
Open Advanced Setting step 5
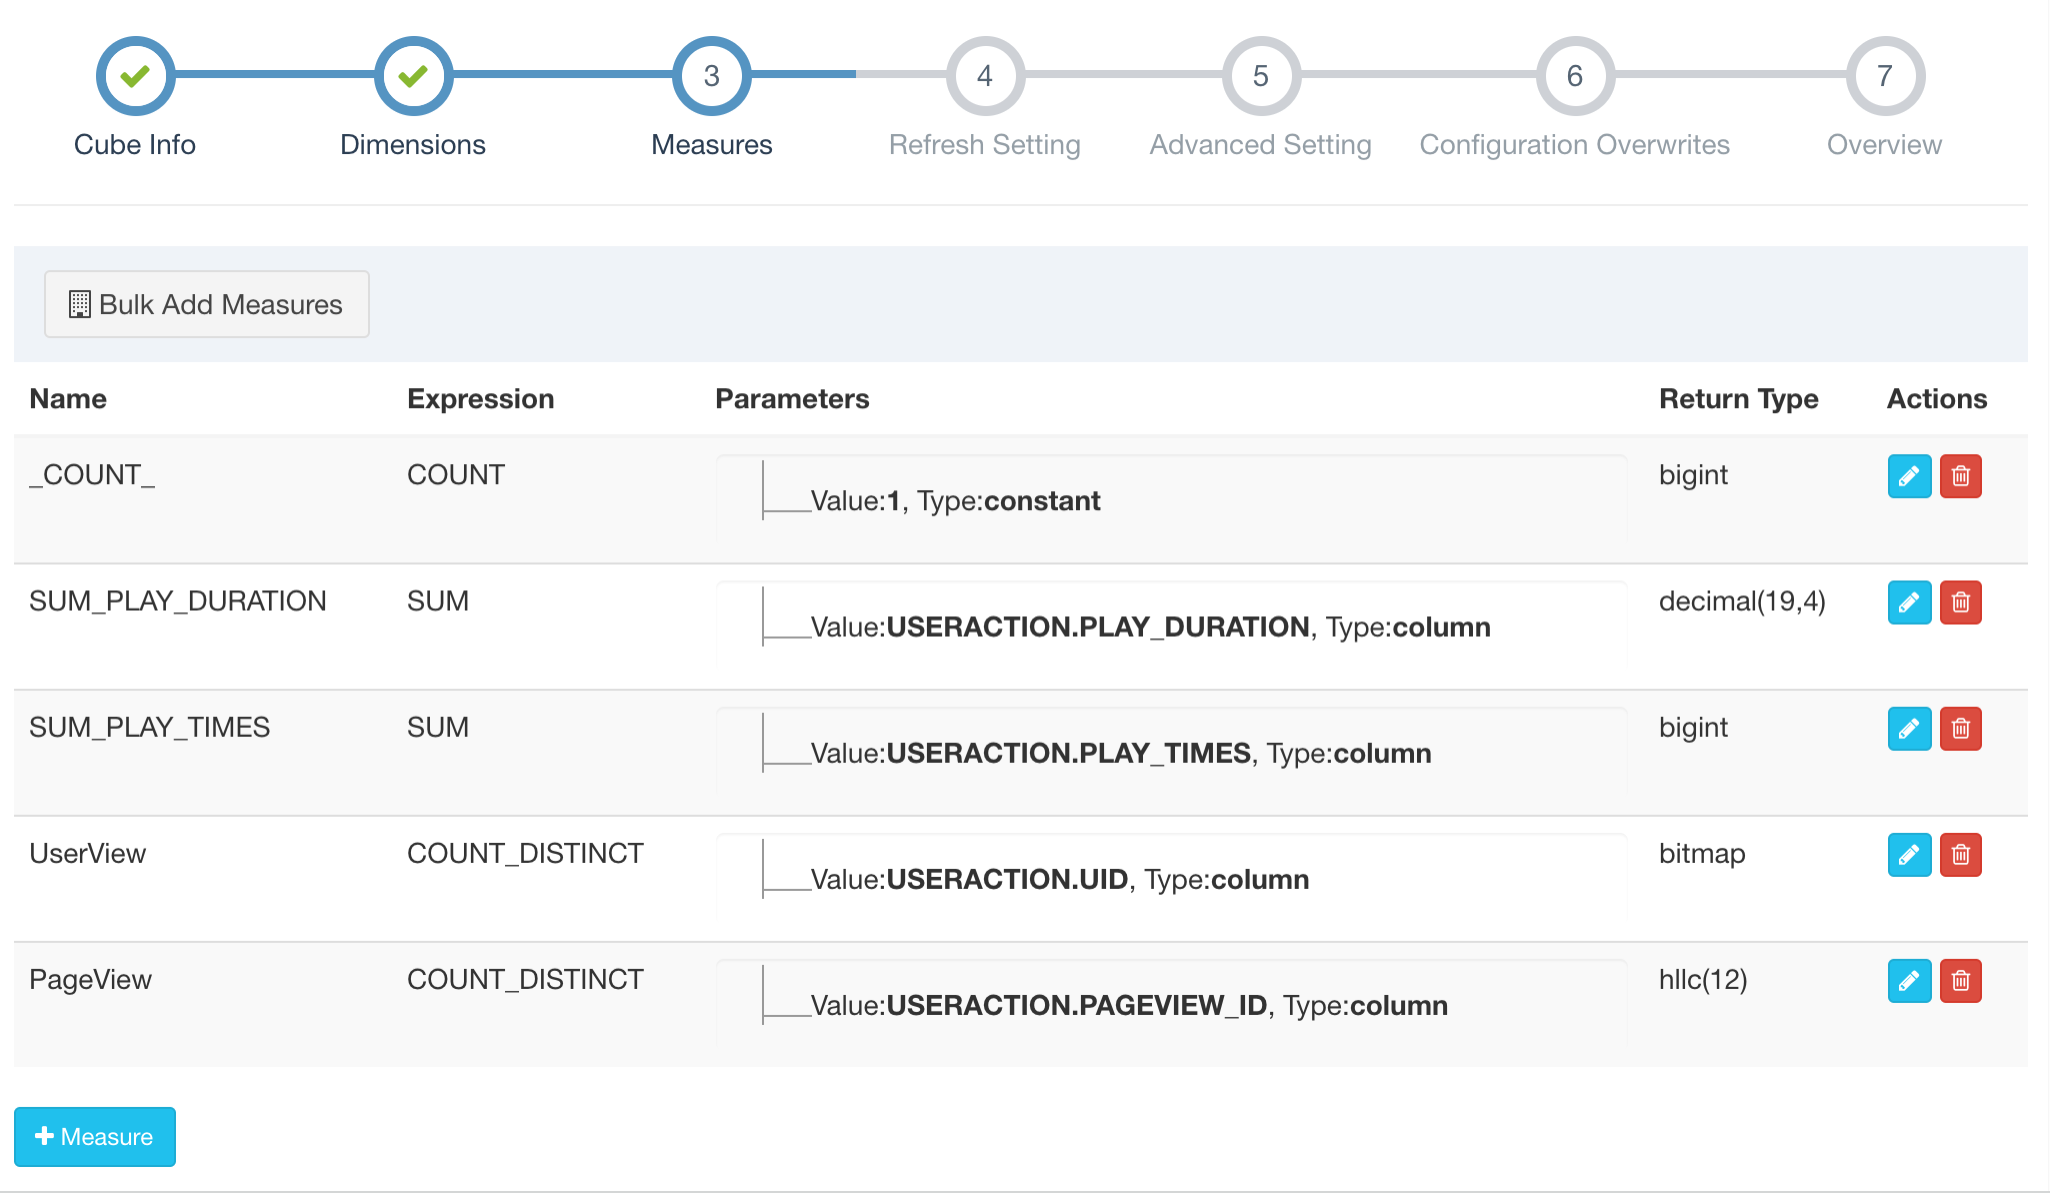[1260, 76]
